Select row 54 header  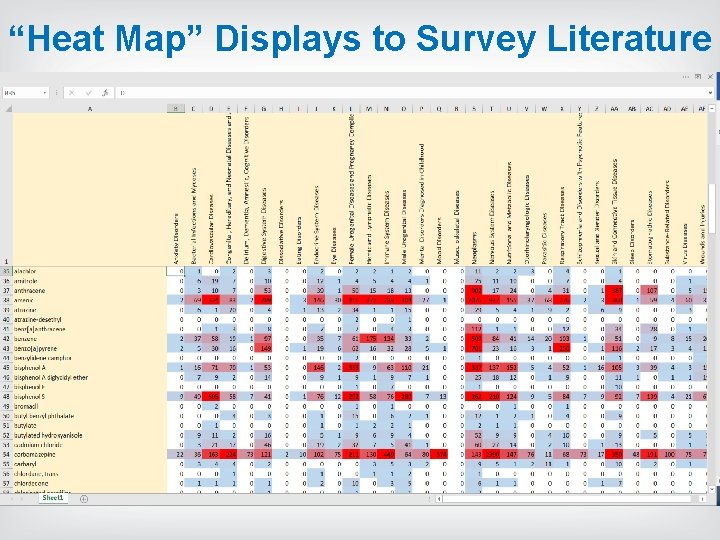6,455
